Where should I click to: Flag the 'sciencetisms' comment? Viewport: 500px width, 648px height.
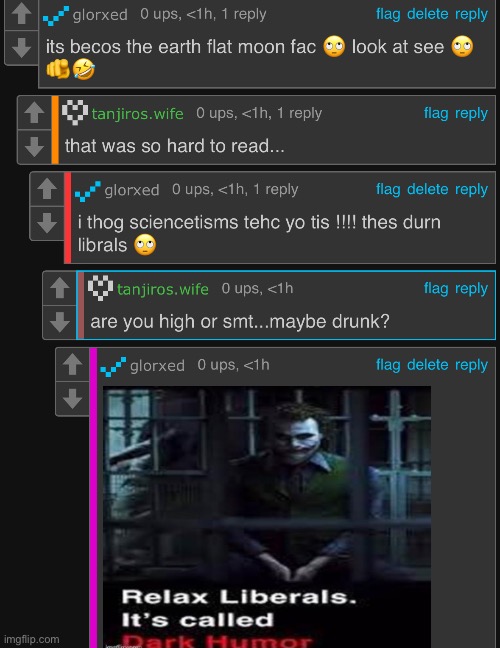point(388,189)
